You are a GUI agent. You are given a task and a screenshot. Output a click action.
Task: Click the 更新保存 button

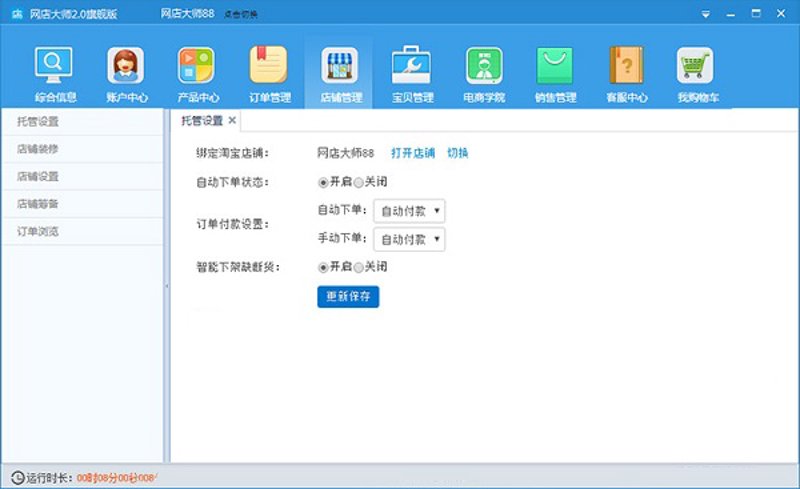pyautogui.click(x=348, y=297)
